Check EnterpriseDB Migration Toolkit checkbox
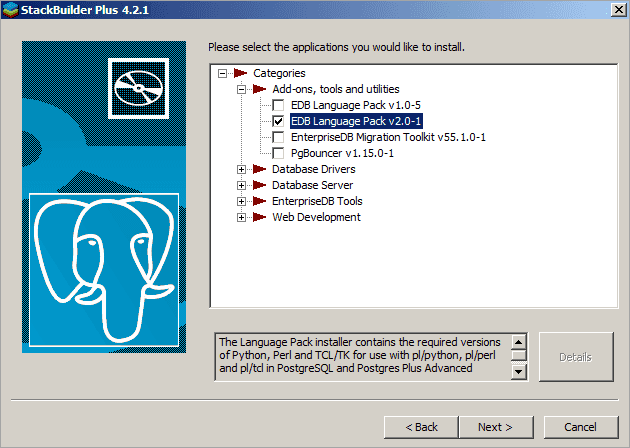630x448 pixels. click(278, 137)
